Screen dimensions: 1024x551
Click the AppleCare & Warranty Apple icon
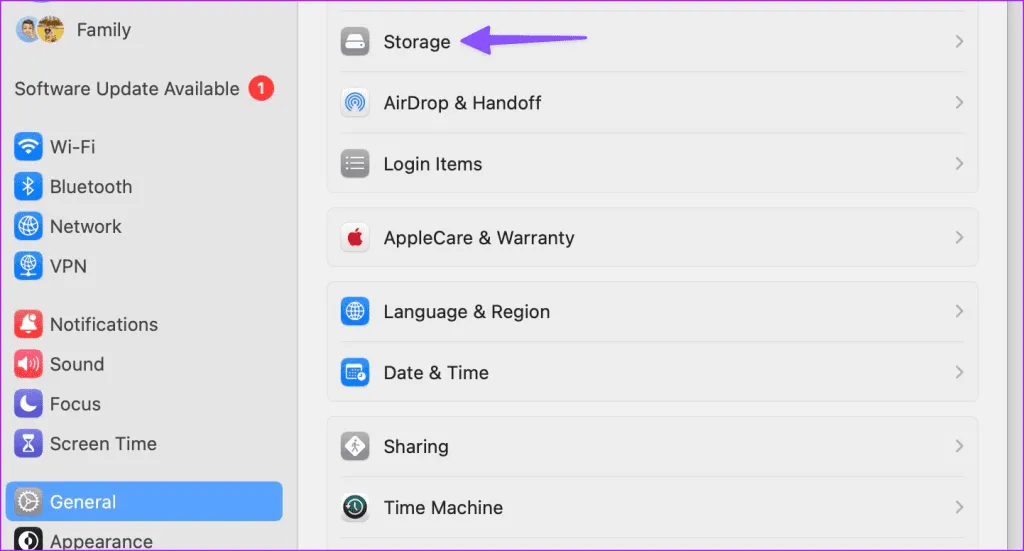(355, 238)
